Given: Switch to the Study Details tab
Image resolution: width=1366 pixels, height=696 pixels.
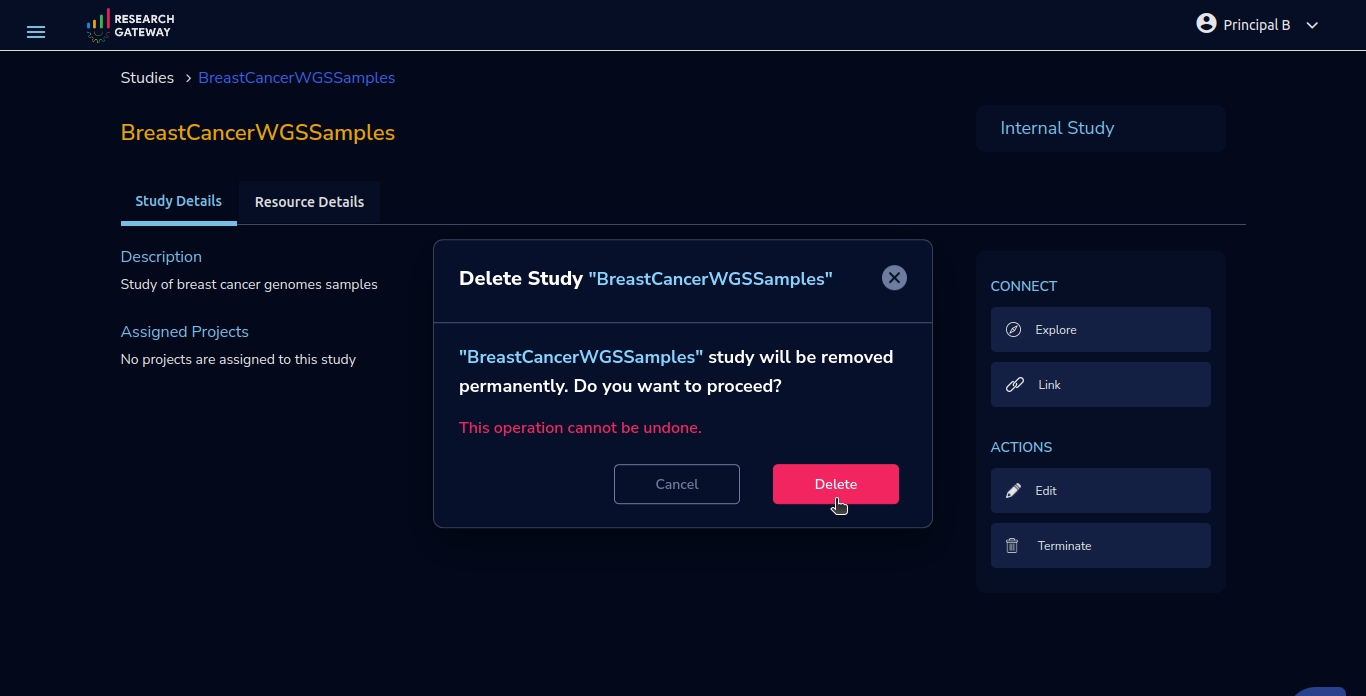Looking at the screenshot, I should (x=178, y=201).
